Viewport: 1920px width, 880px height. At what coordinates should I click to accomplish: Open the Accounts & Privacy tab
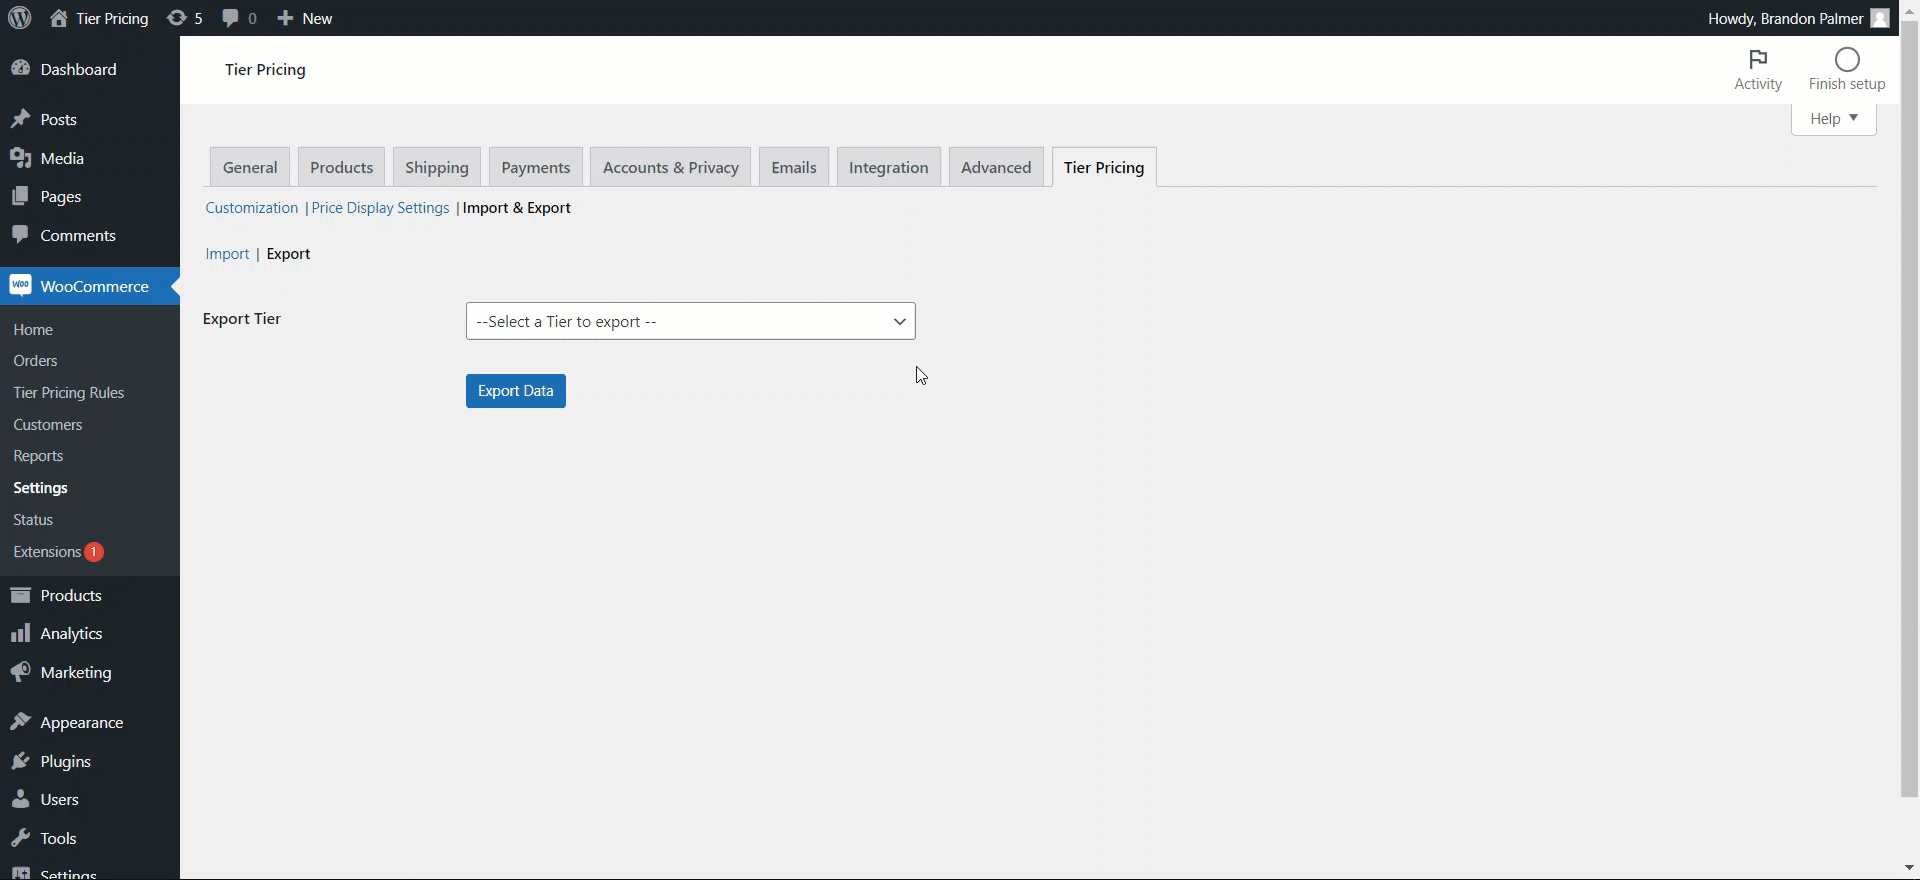(671, 167)
